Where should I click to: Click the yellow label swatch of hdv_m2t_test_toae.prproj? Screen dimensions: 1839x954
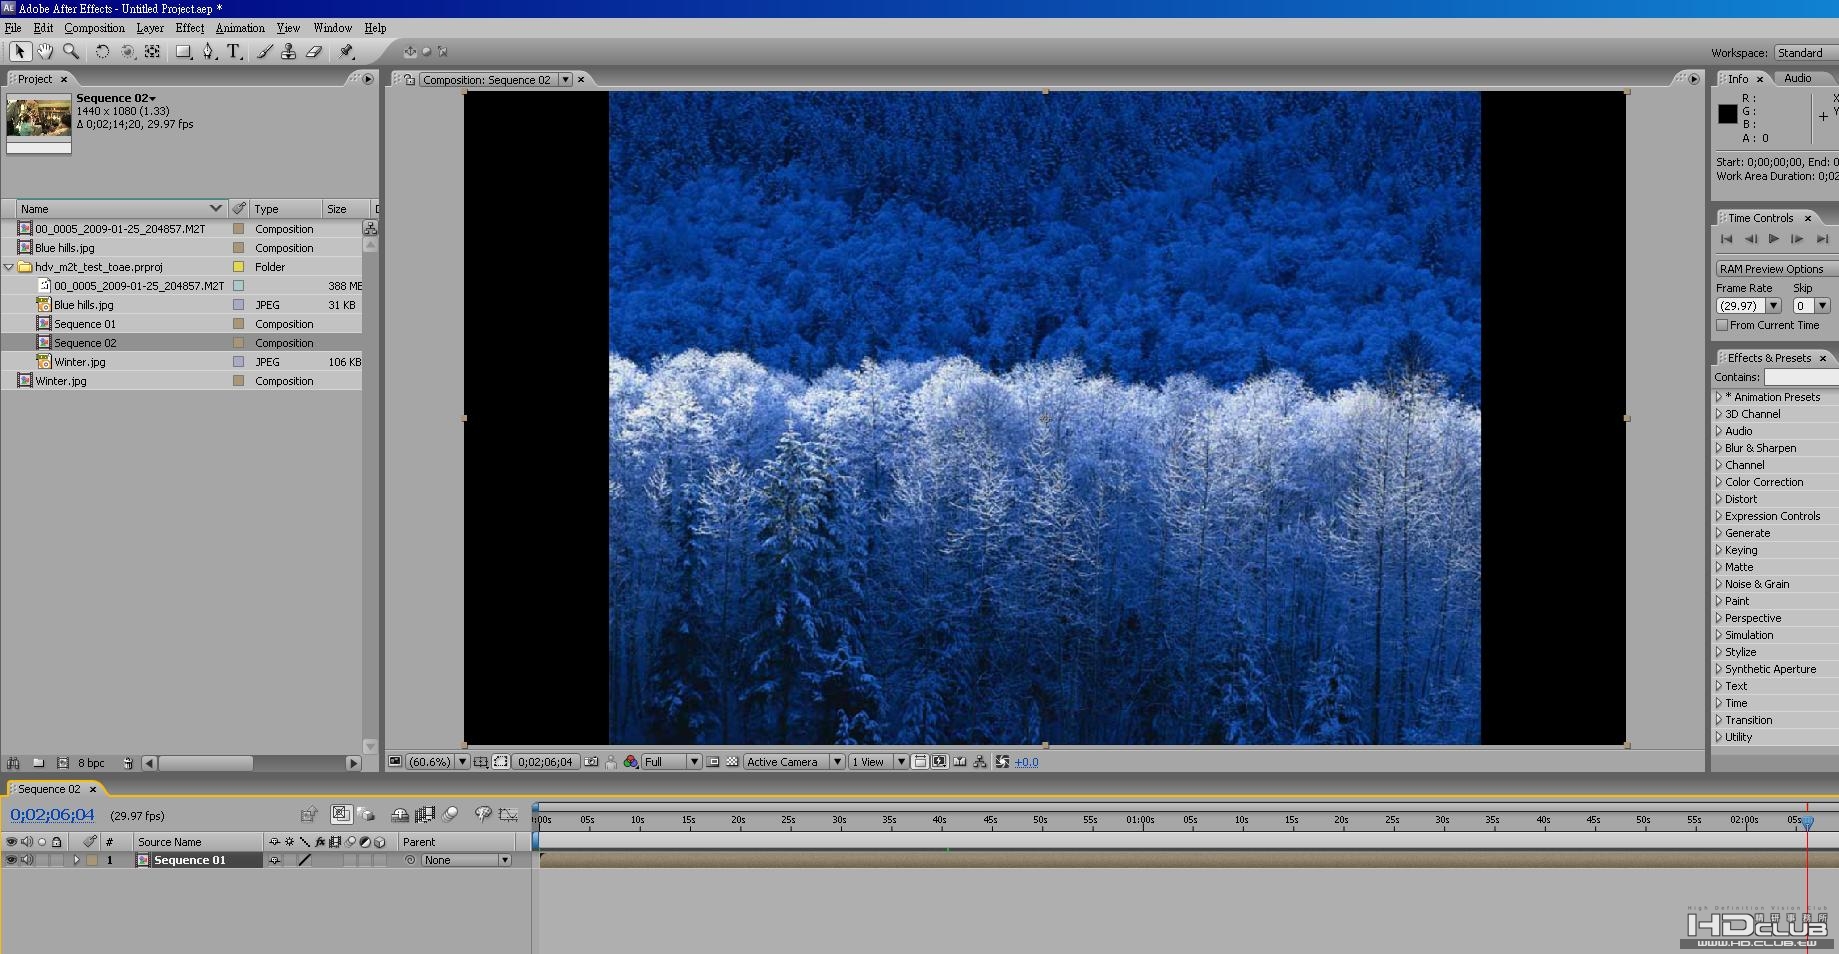pos(238,267)
